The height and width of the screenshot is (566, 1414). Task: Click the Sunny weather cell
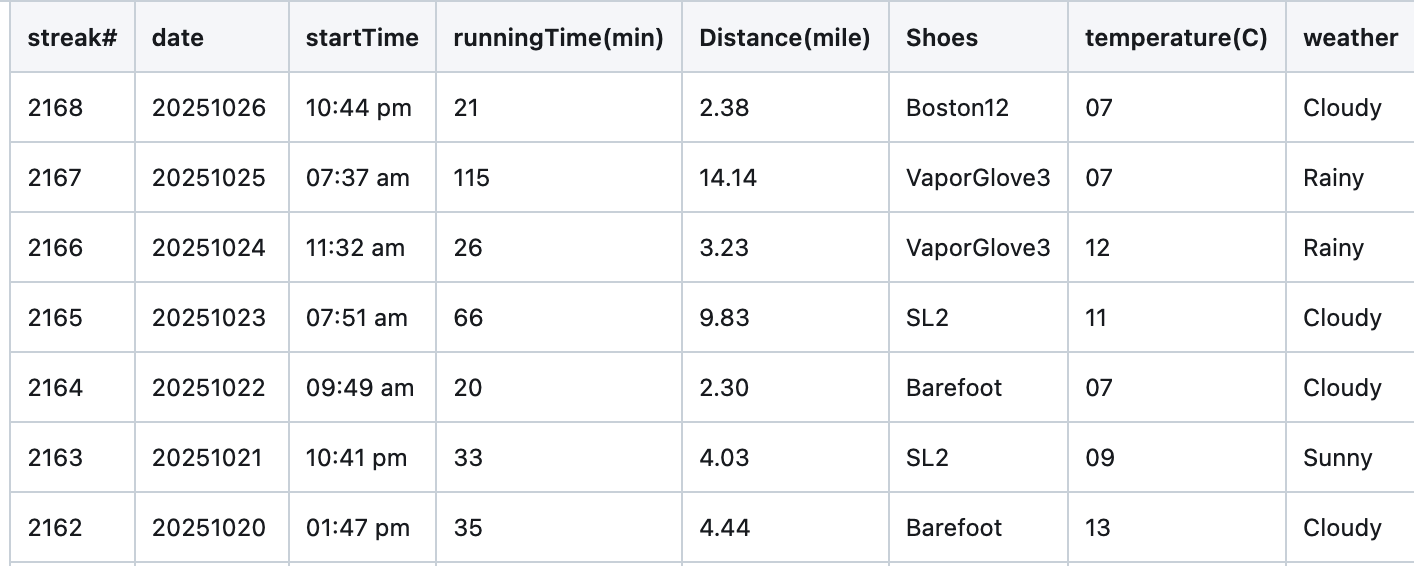(x=1337, y=458)
